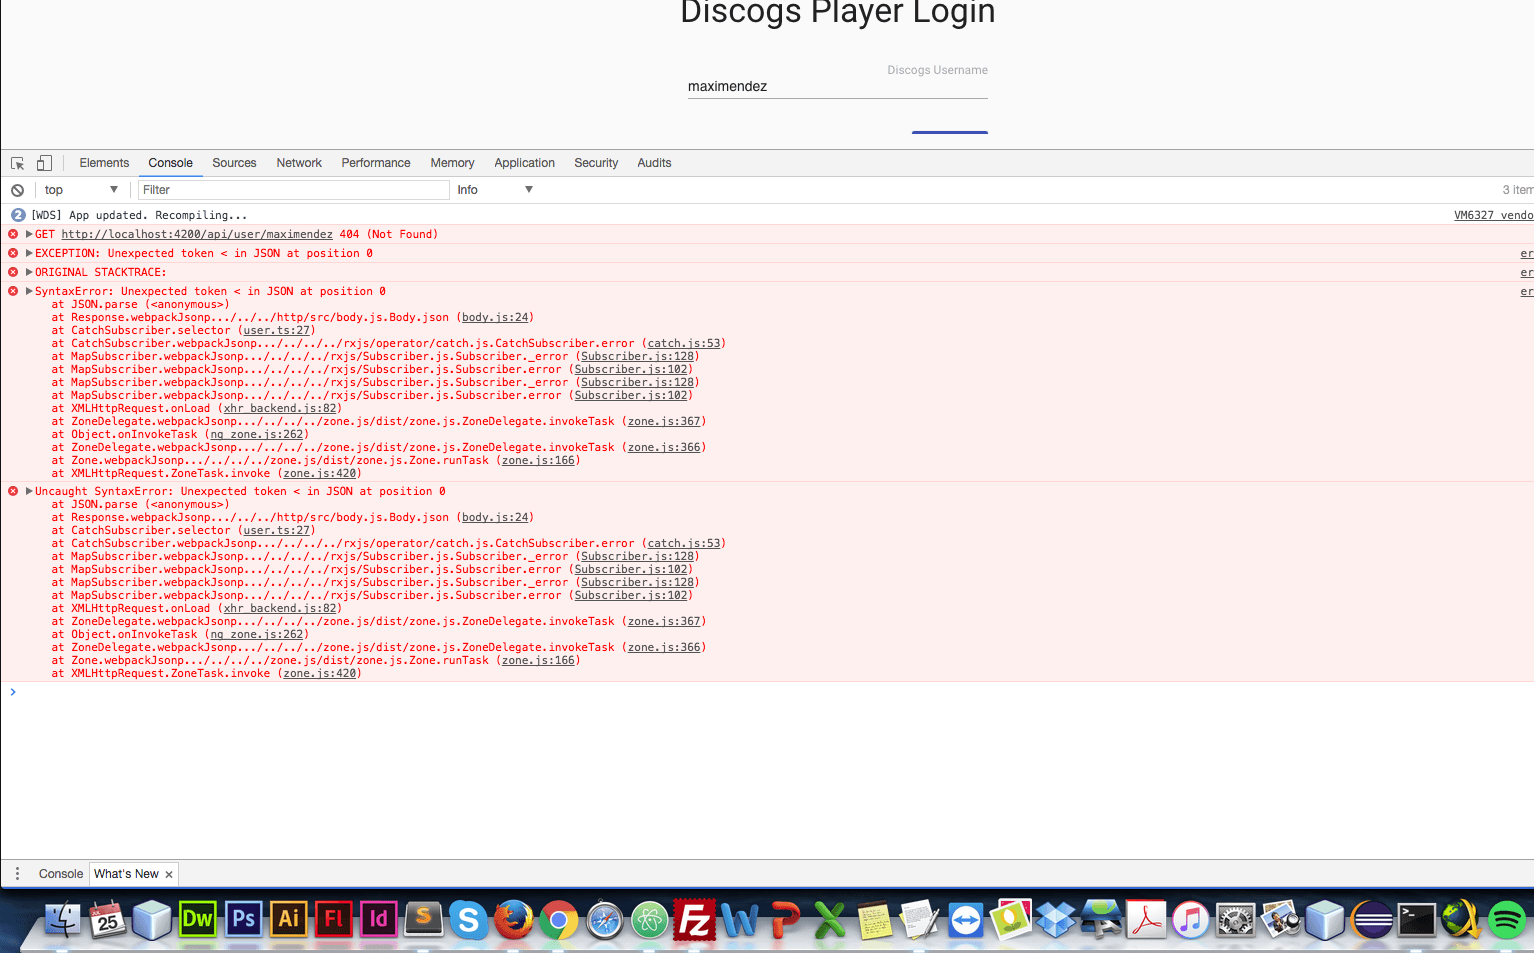Launch Illustrator from the dock
This screenshot has height=953, width=1534.
point(288,919)
